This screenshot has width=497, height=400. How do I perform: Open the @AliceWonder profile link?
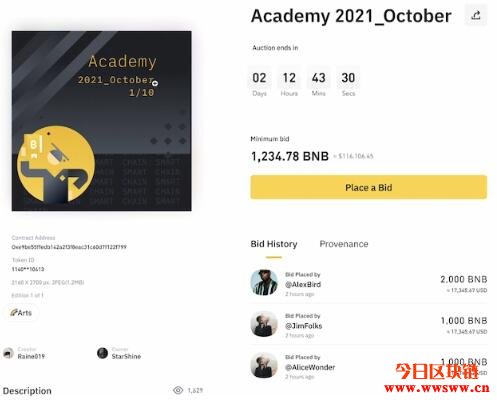tap(310, 367)
